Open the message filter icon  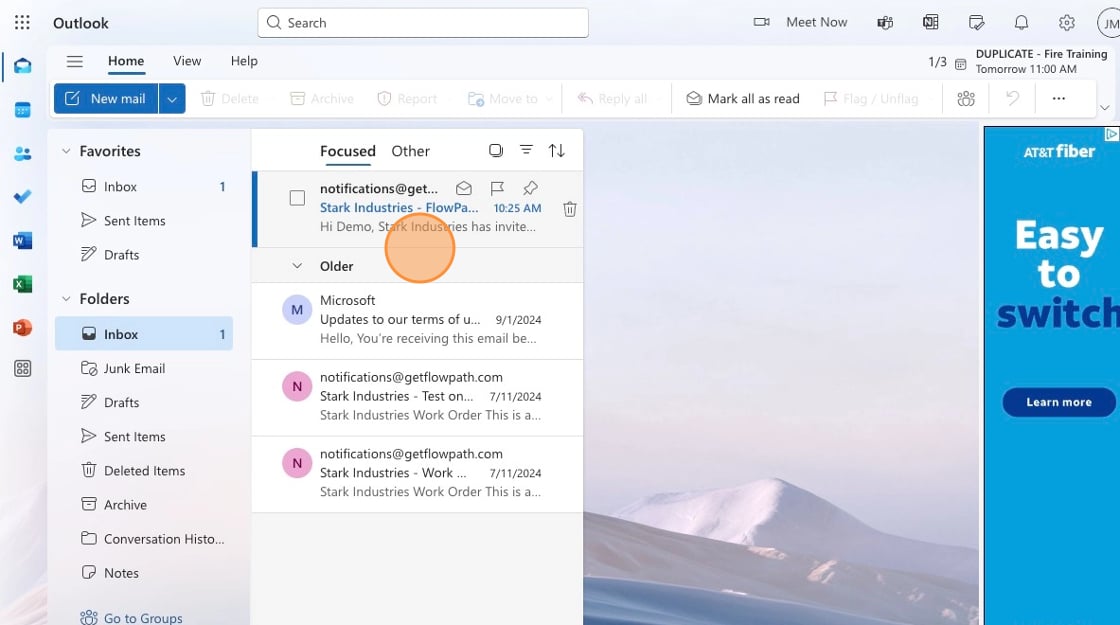pyautogui.click(x=526, y=150)
